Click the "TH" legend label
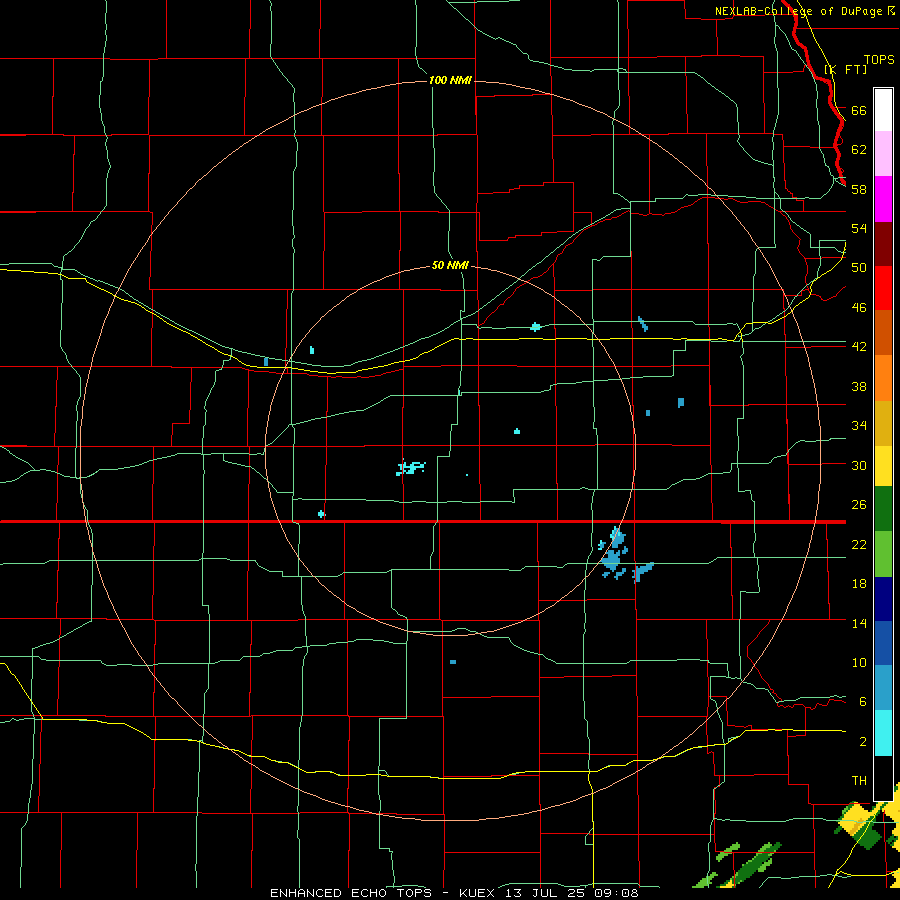Screen dimensions: 900x900 click(859, 780)
